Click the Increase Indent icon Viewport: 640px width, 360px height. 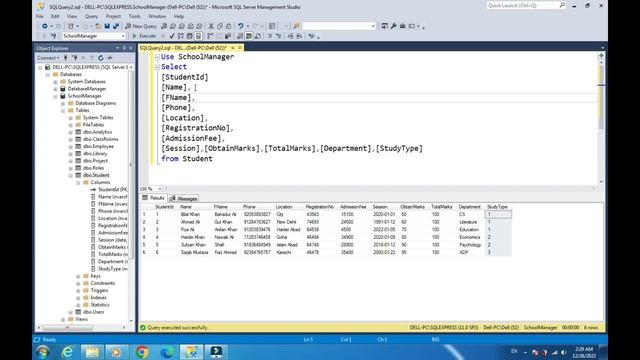click(299, 36)
